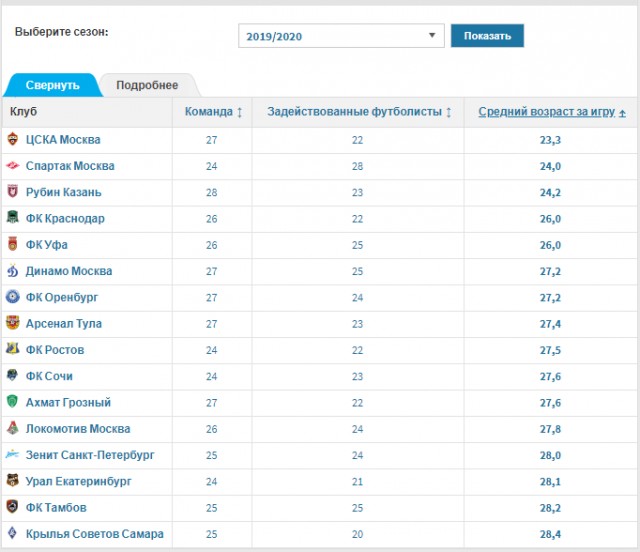Click average age 26,0 in ФК Уфа row
This screenshot has width=640, height=552.
point(550,245)
